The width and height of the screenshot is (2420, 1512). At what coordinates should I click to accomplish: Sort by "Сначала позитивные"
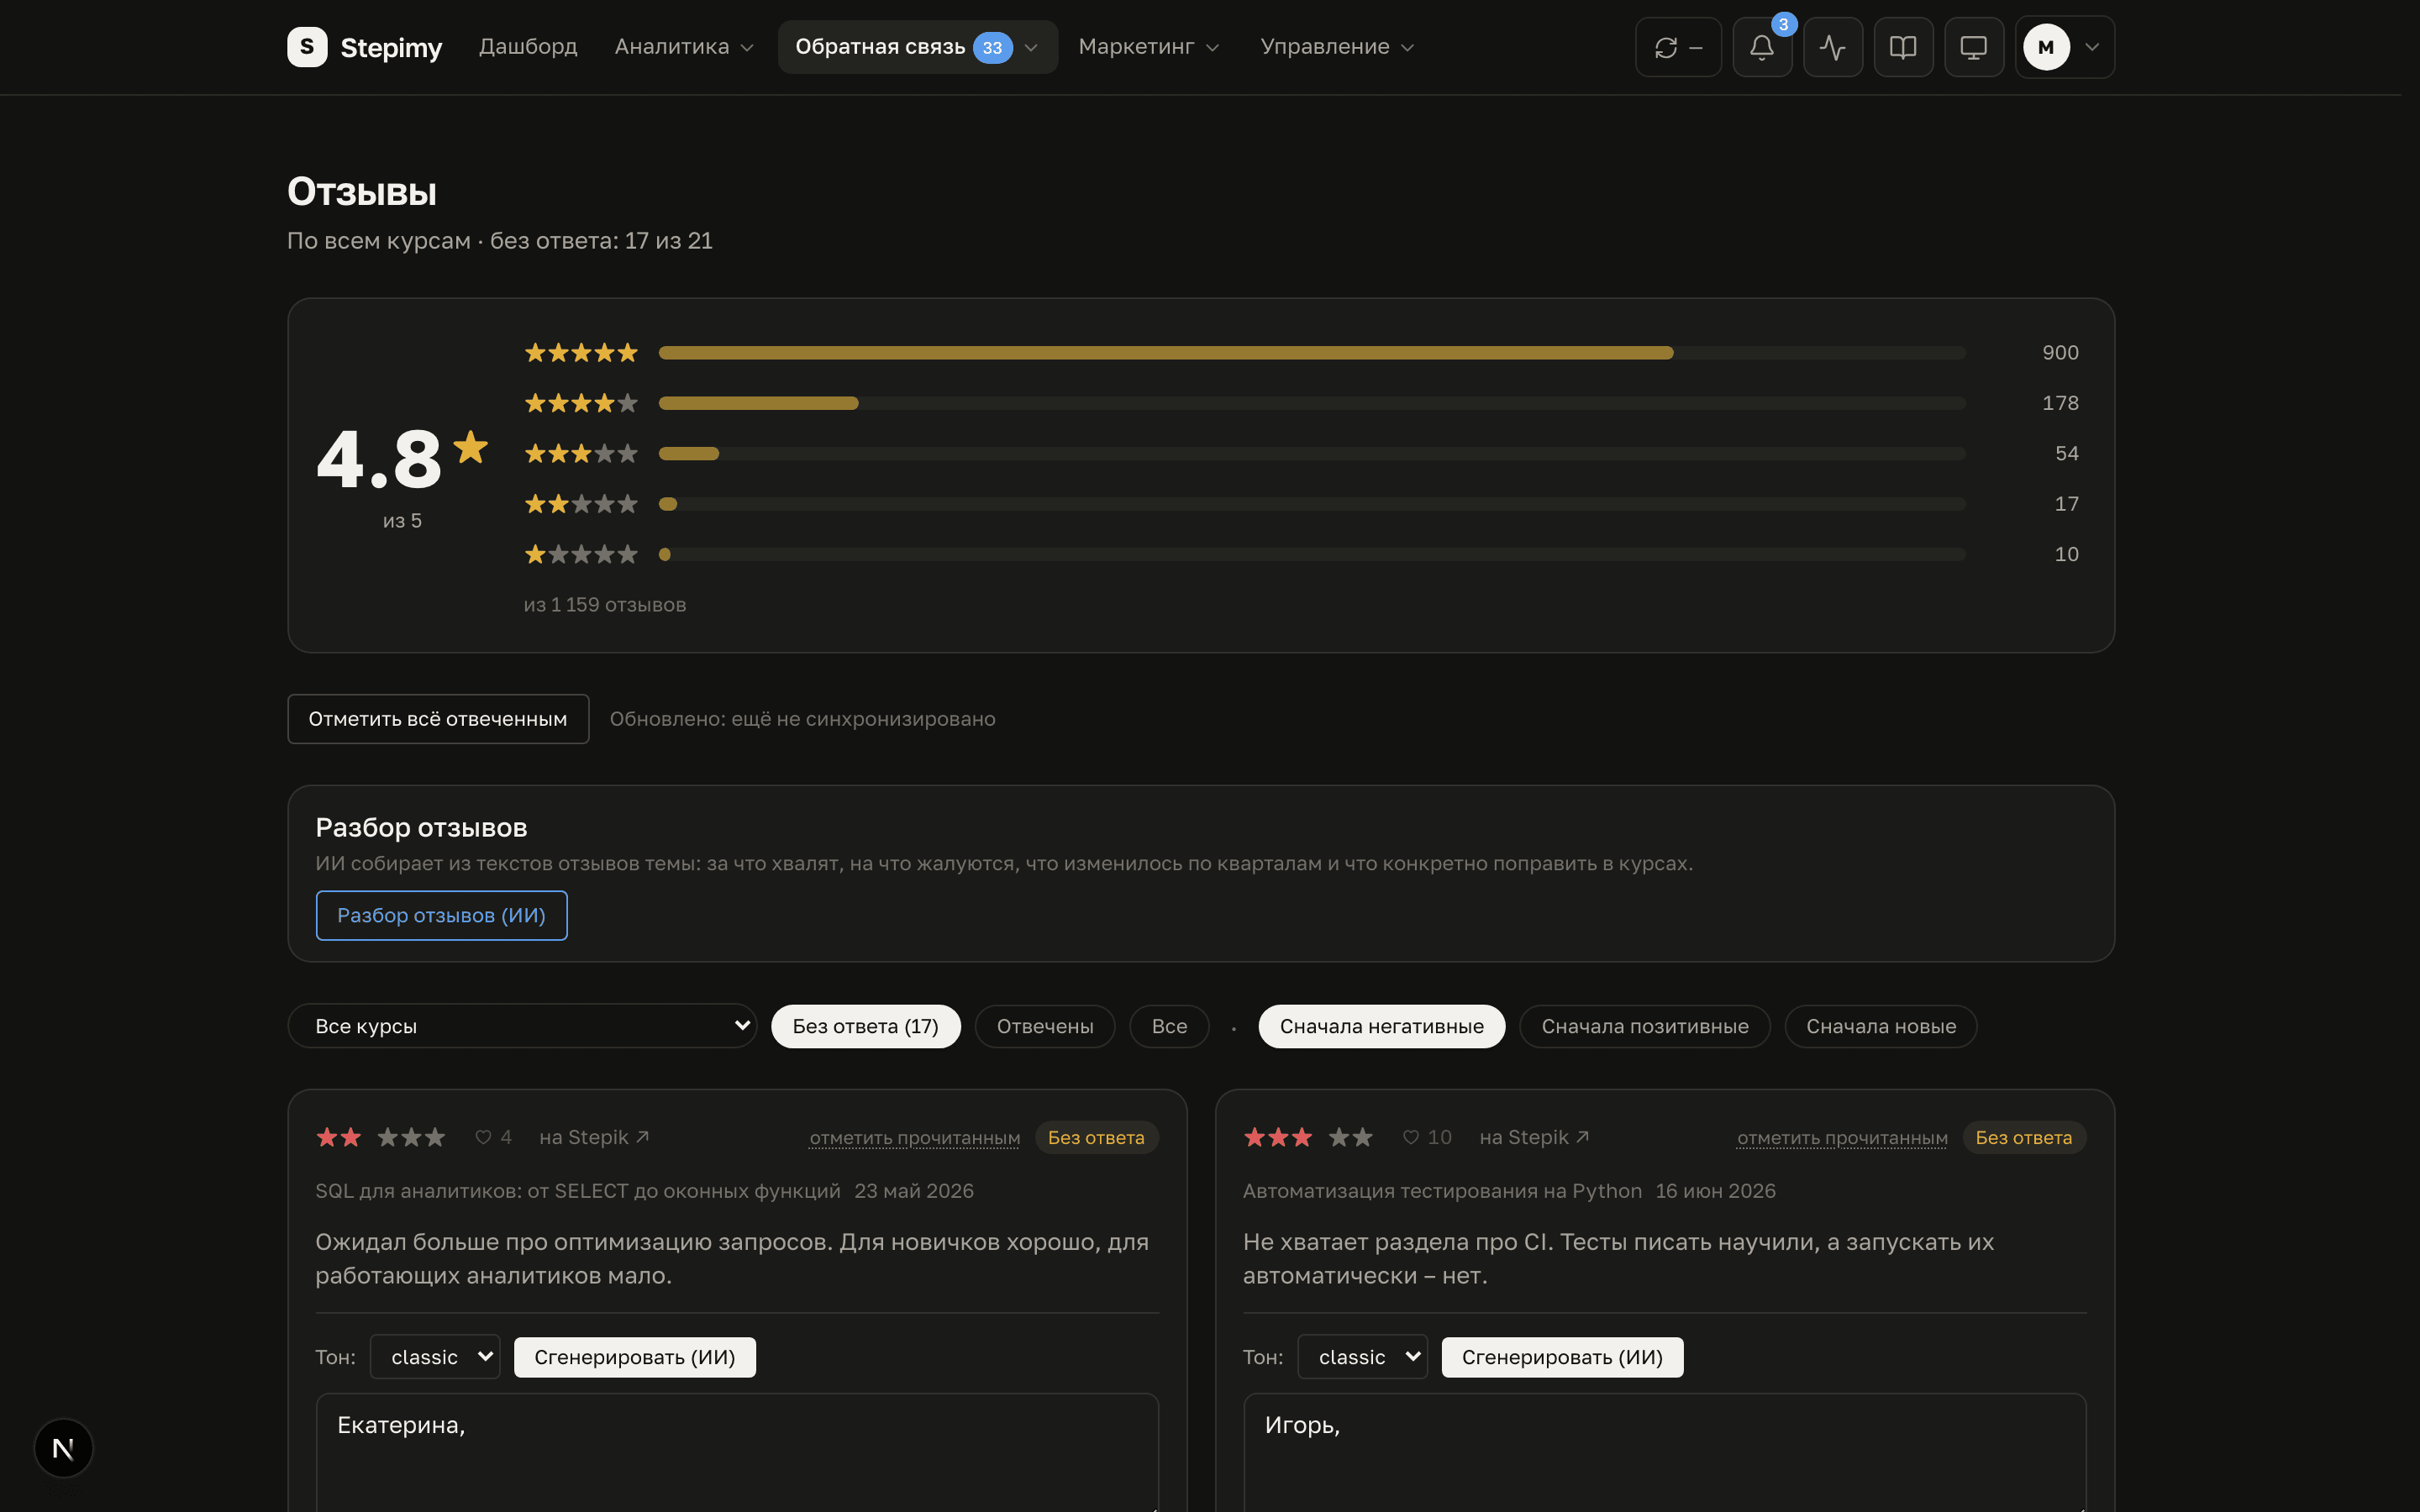pos(1644,1026)
